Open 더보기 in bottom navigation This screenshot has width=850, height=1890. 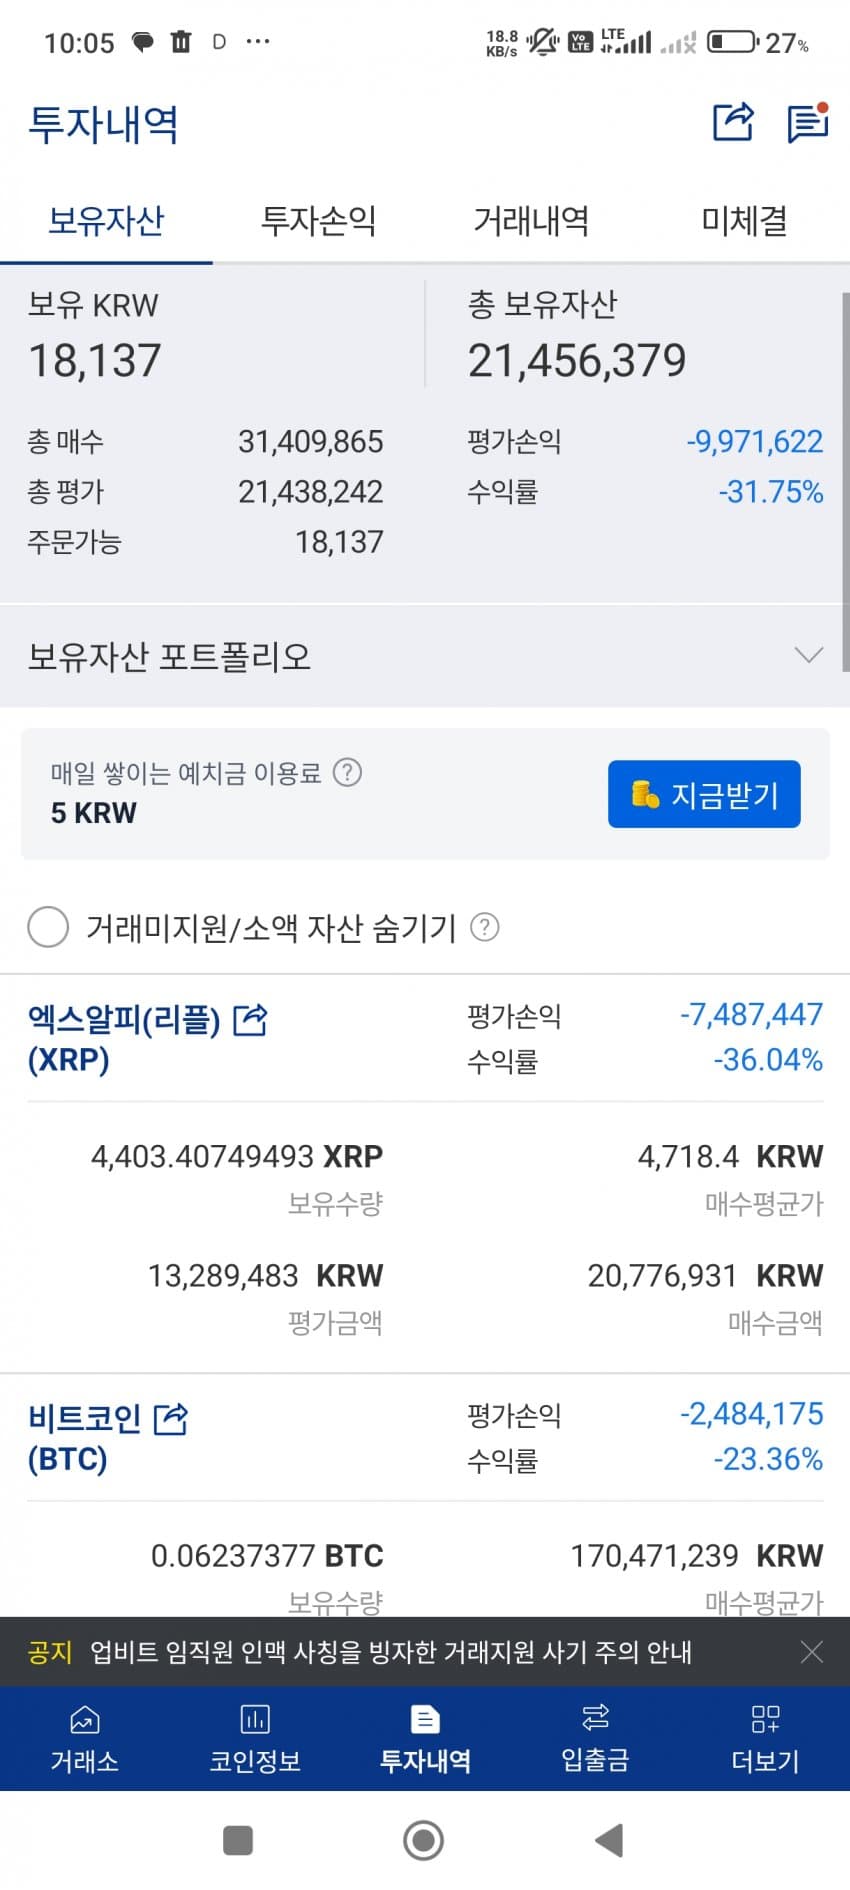pyautogui.click(x=765, y=1739)
